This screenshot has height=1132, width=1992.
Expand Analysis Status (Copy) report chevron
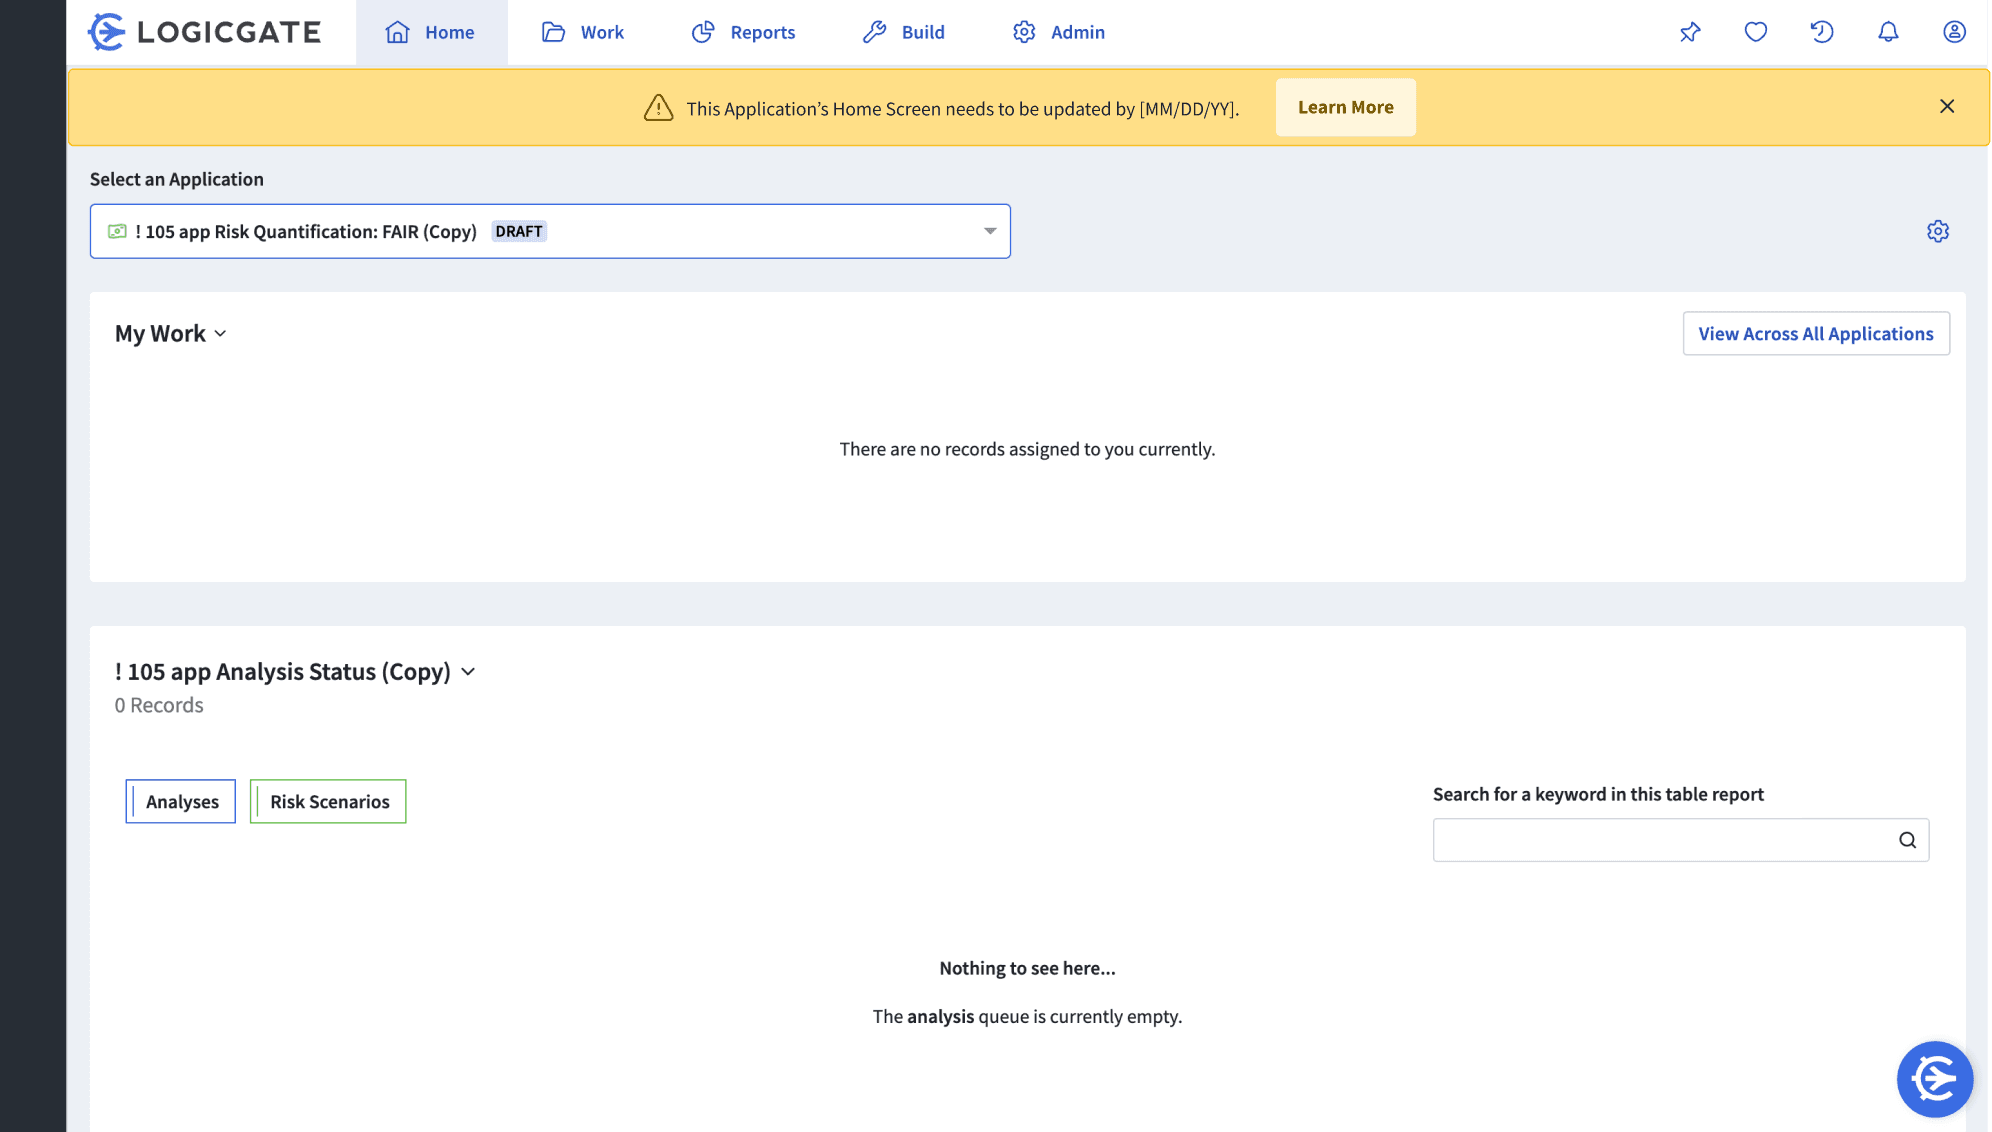coord(468,672)
